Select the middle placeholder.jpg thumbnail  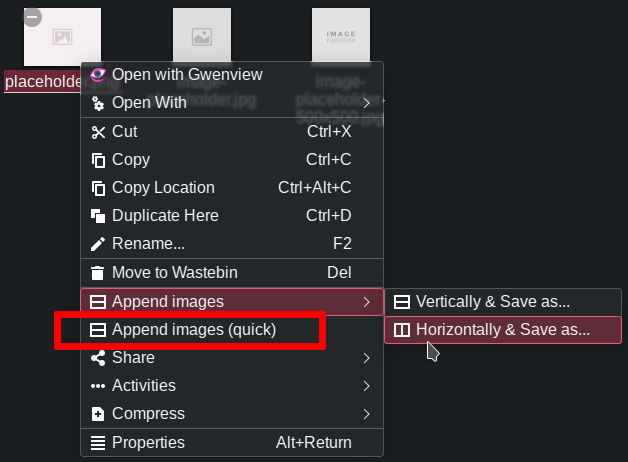(x=202, y=35)
